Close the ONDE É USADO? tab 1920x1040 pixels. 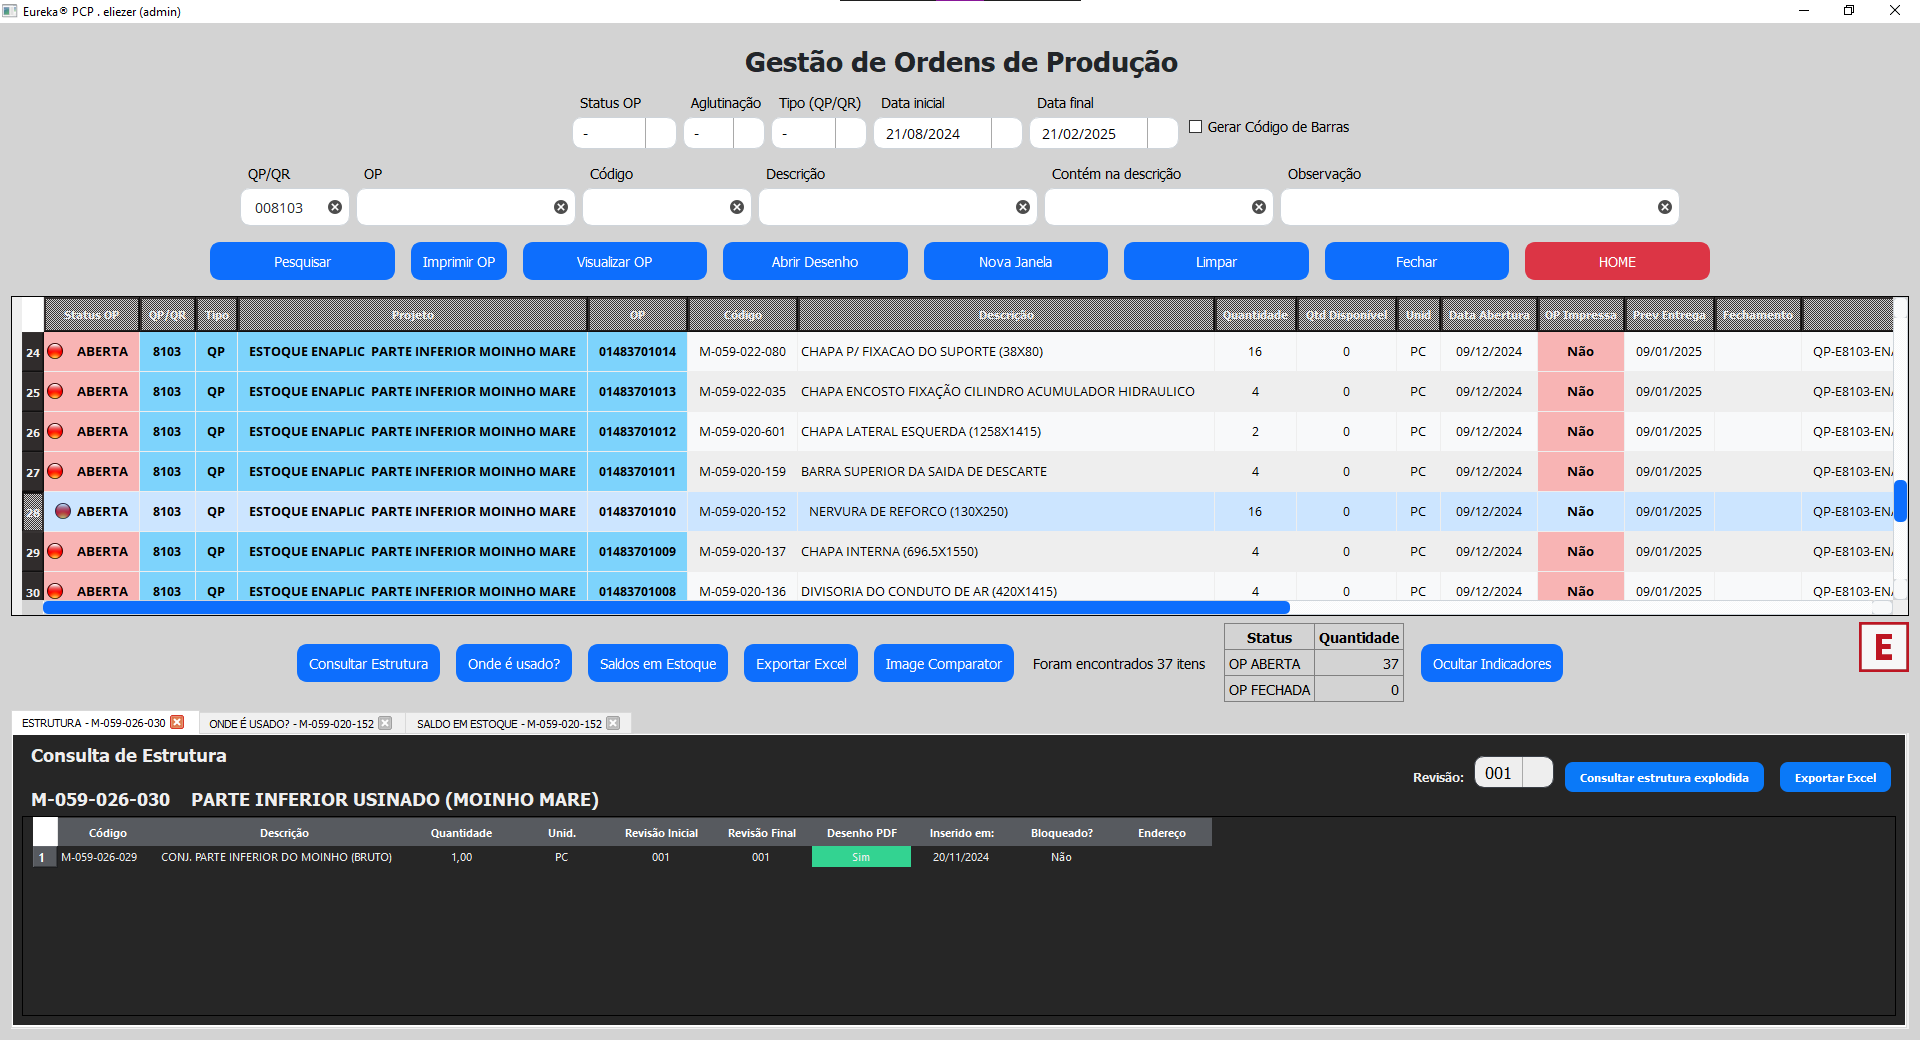pyautogui.click(x=385, y=723)
